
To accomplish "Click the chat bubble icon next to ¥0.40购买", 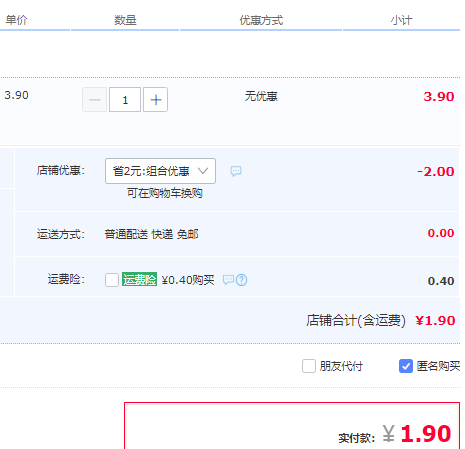I will (228, 280).
